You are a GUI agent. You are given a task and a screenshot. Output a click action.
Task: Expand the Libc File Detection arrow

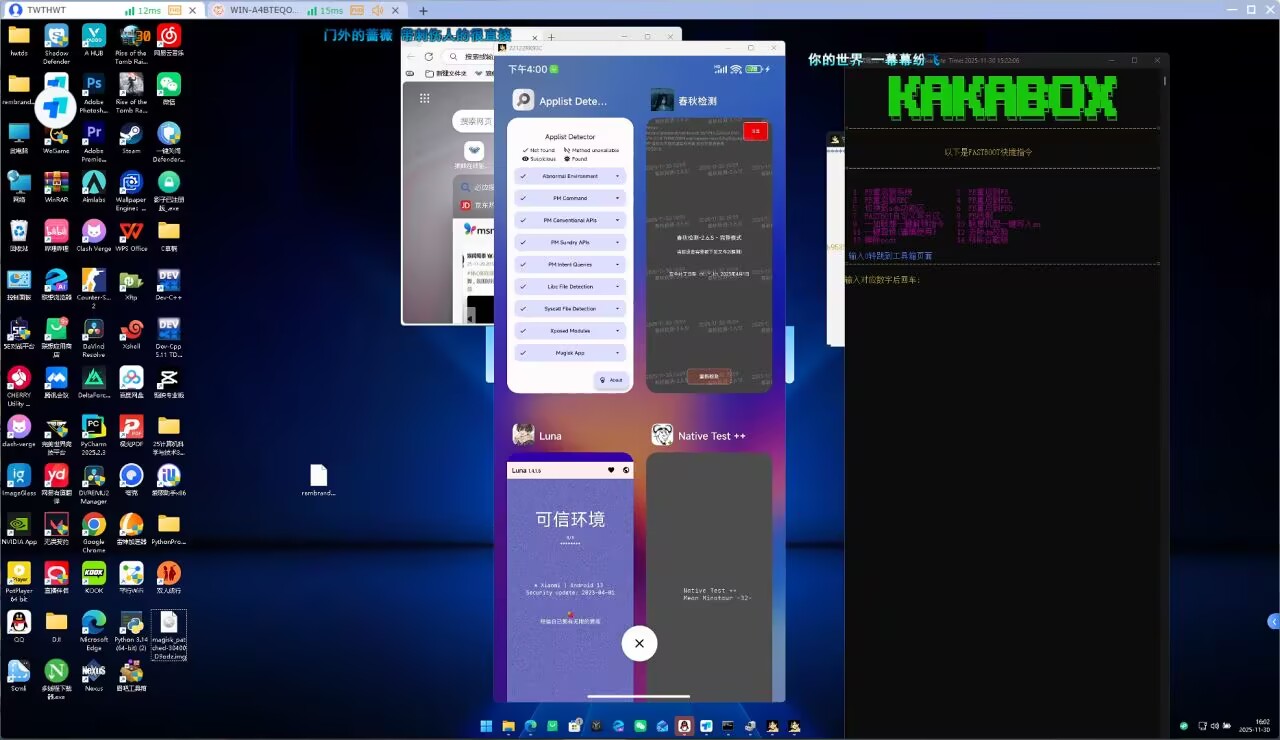point(617,287)
